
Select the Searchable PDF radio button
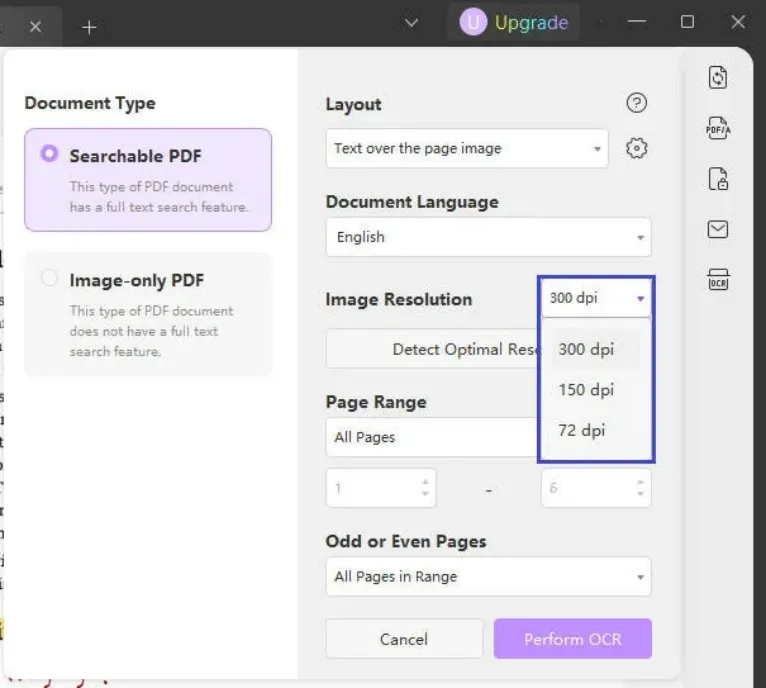tap(49, 153)
